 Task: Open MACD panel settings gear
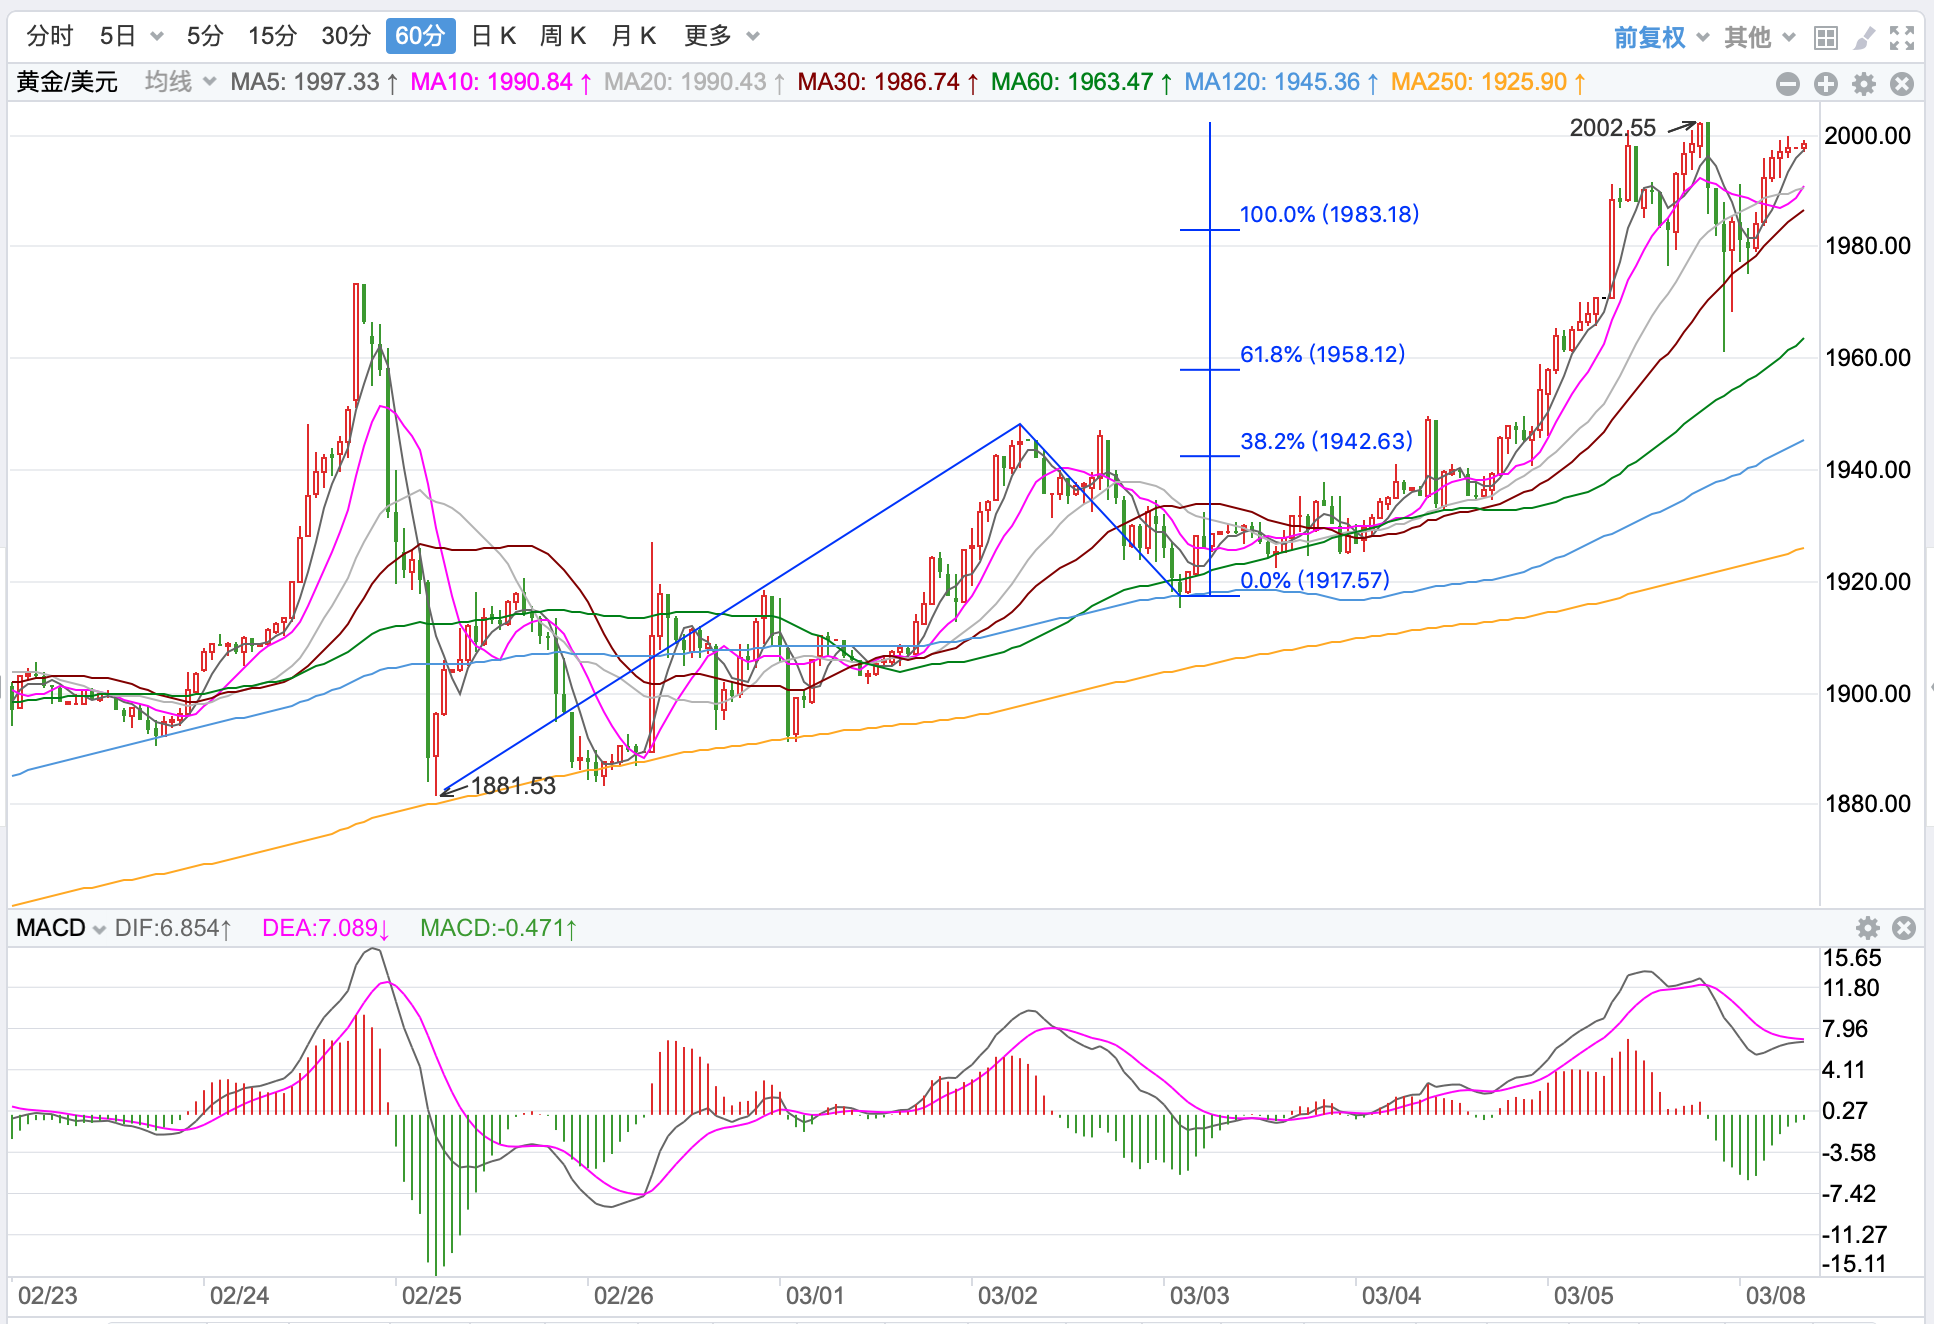pyautogui.click(x=1867, y=928)
